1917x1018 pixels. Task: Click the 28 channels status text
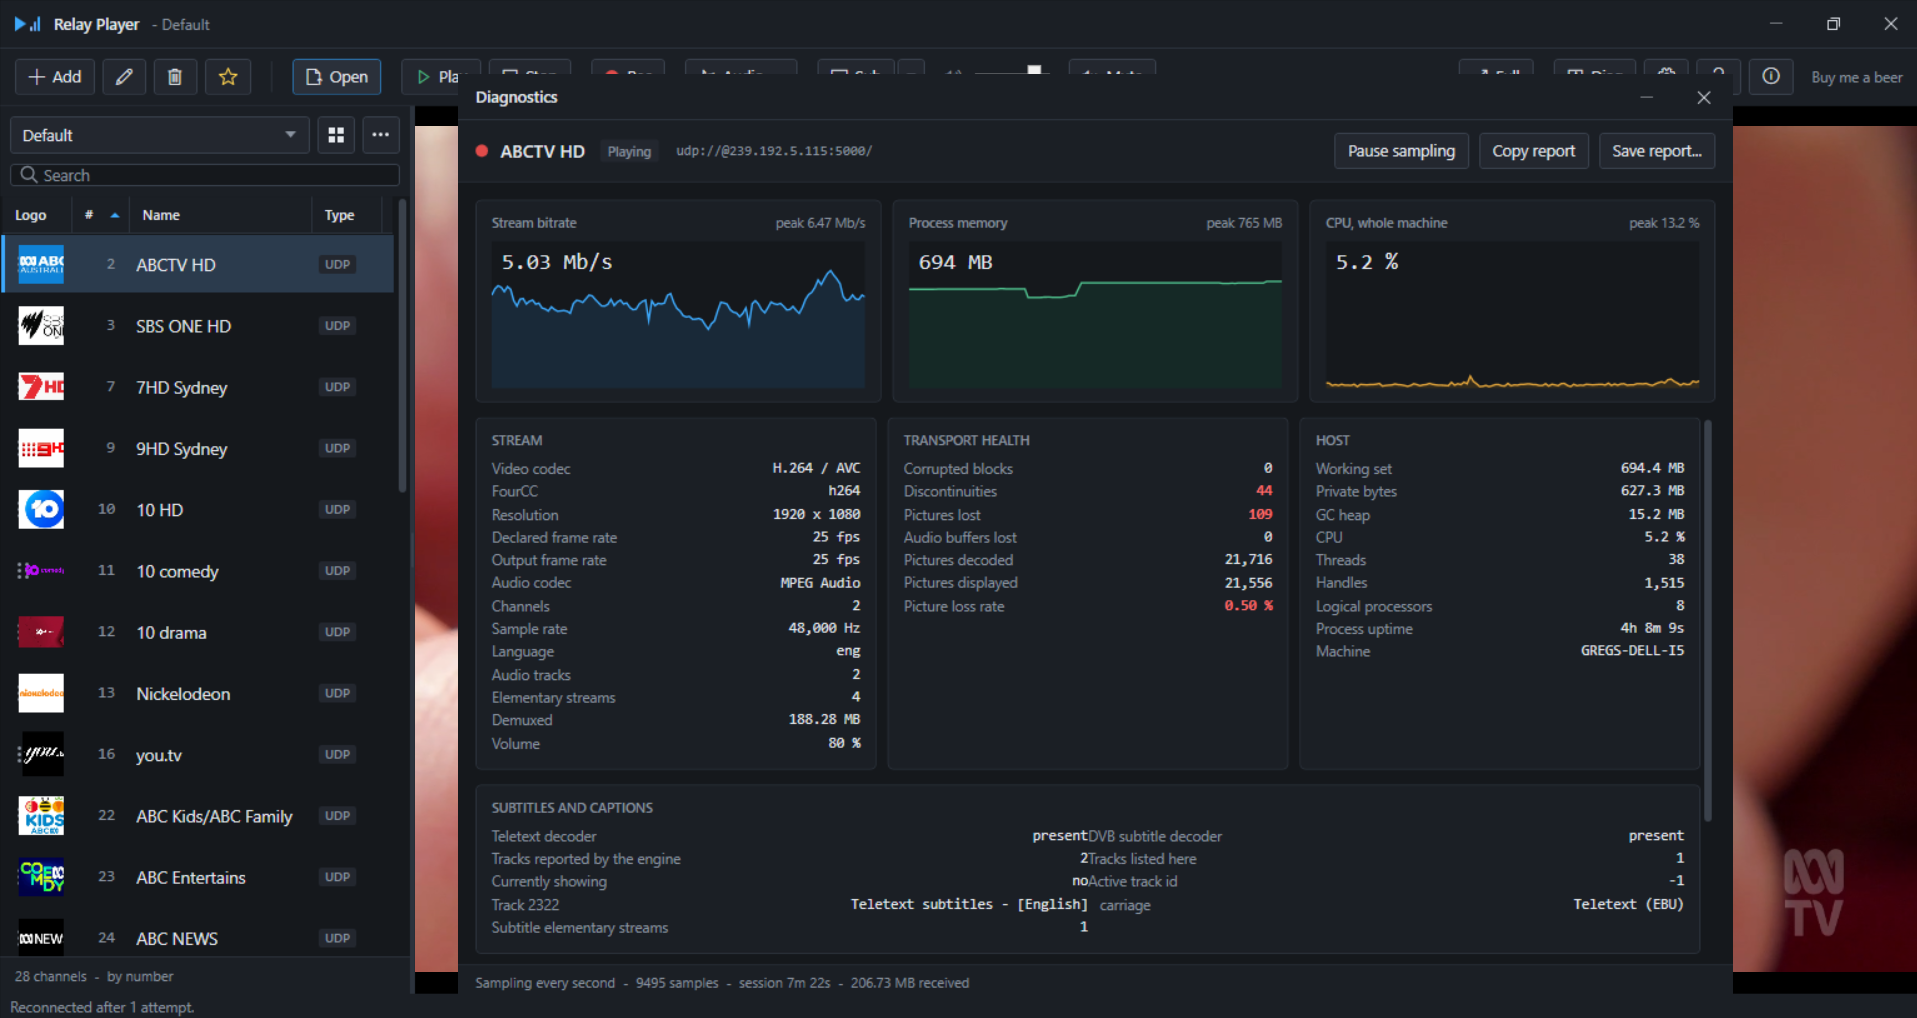pos(51,976)
